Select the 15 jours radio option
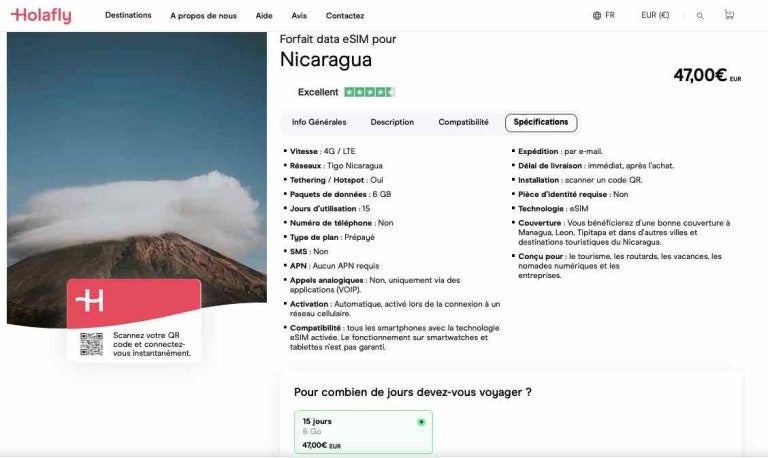 (421, 422)
